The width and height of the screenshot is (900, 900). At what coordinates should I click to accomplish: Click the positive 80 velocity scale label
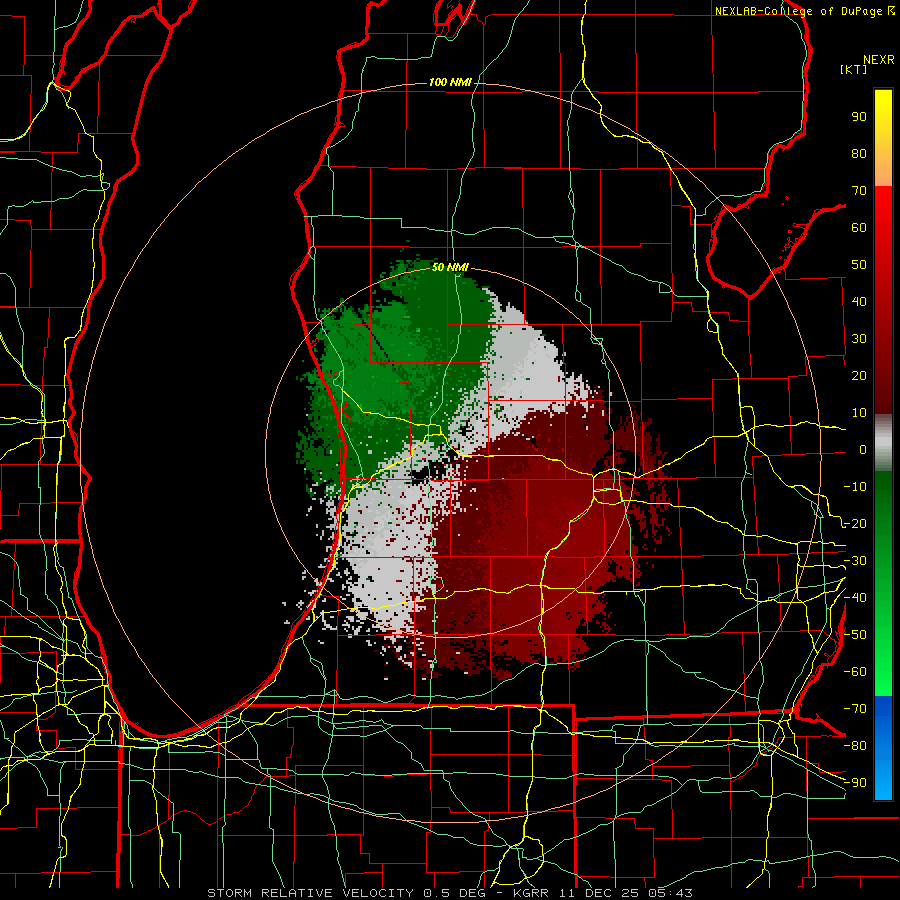[x=859, y=153]
